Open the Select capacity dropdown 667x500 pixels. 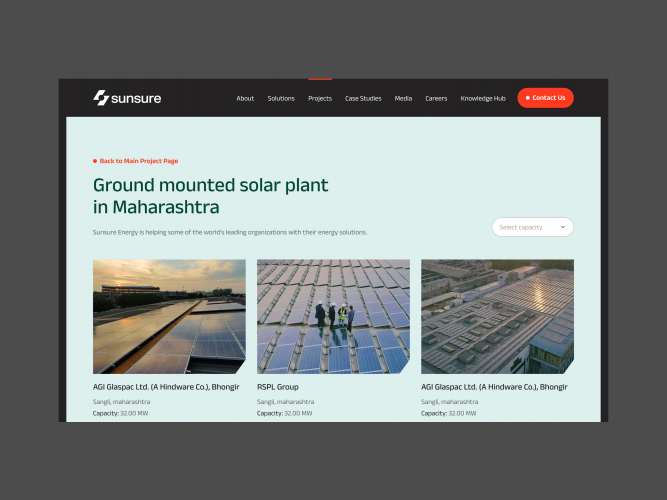point(533,227)
